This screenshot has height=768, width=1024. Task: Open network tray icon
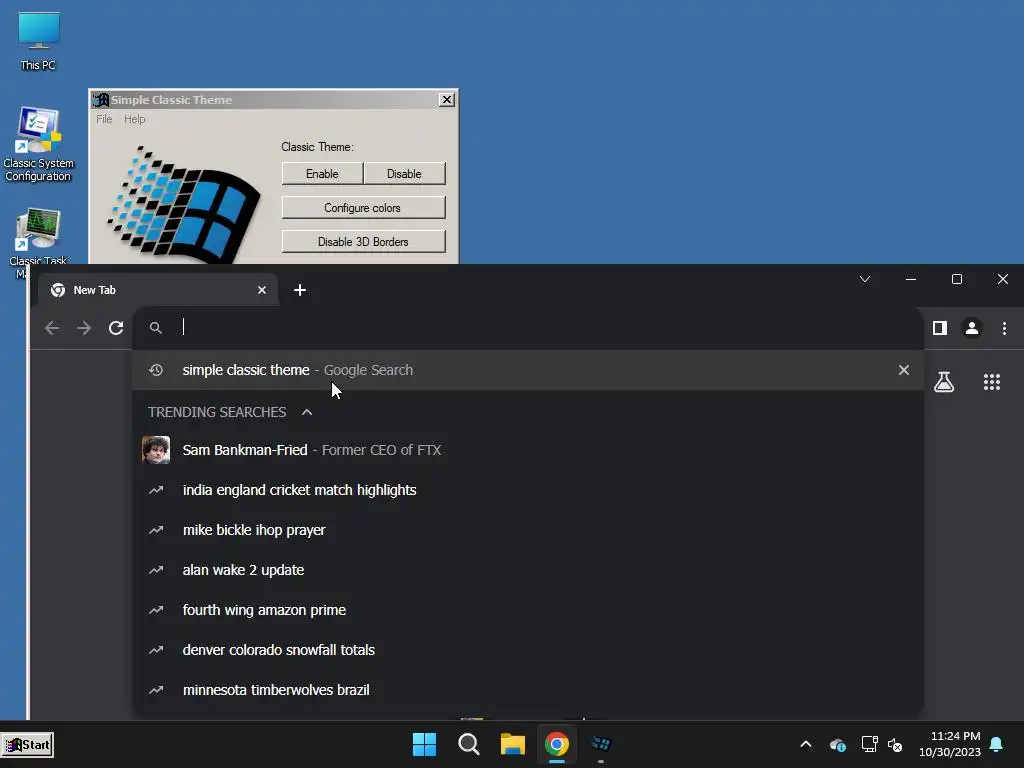pyautogui.click(x=869, y=744)
